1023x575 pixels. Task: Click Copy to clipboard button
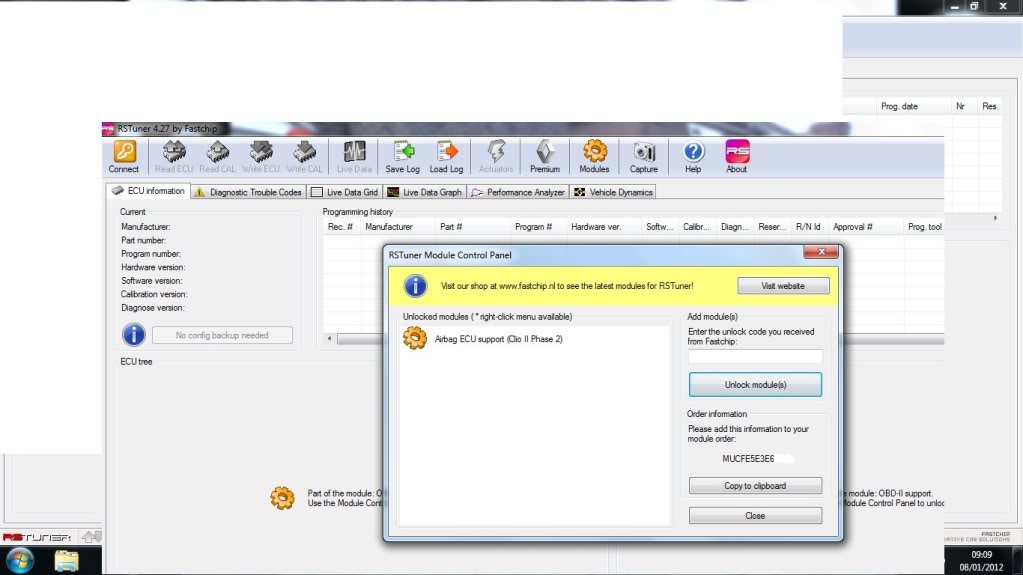755,486
